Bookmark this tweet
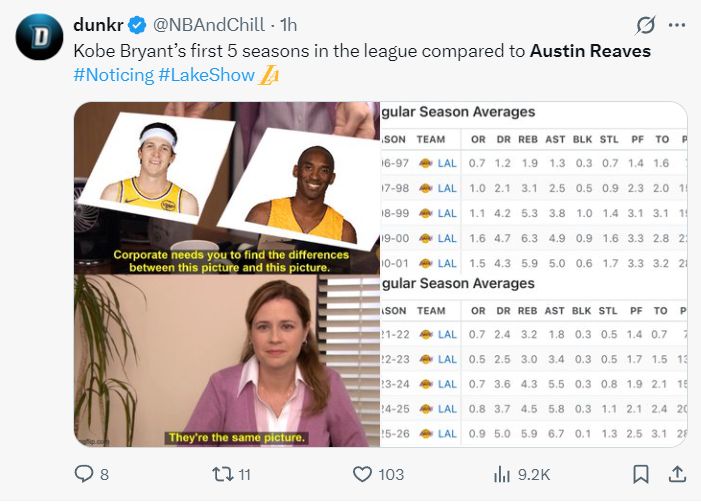Image resolution: width=701 pixels, height=504 pixels. (641, 474)
